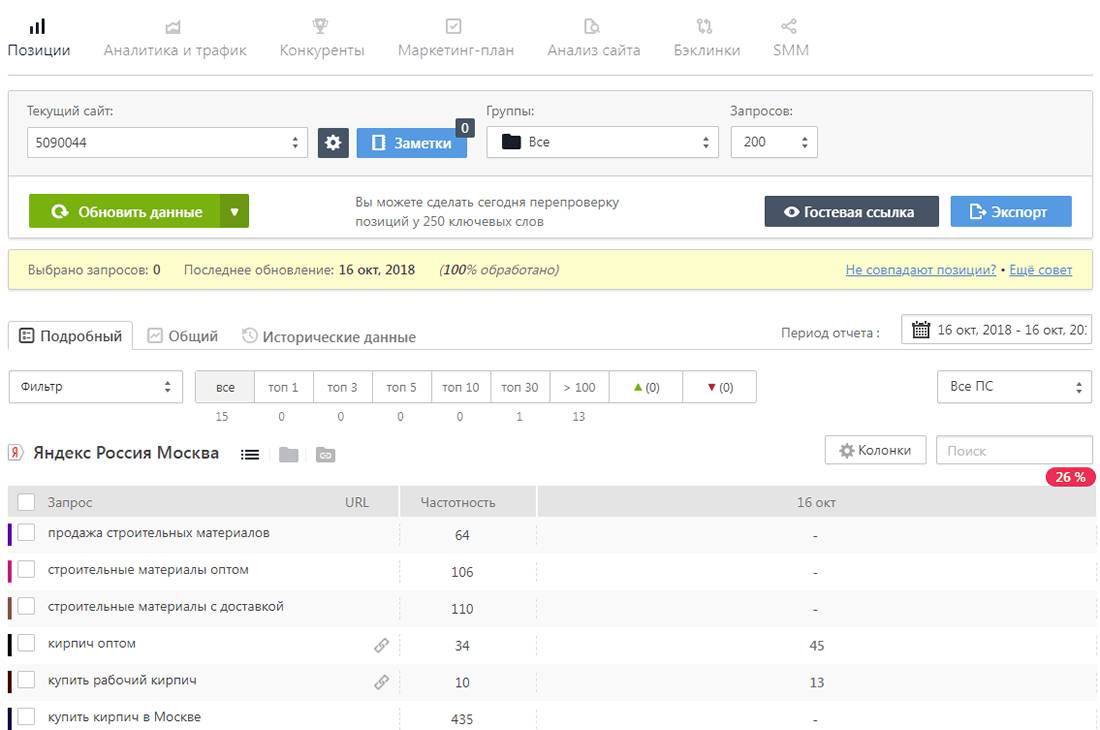
Task: Follow the Не совпадают позиции? link
Action: click(x=920, y=270)
